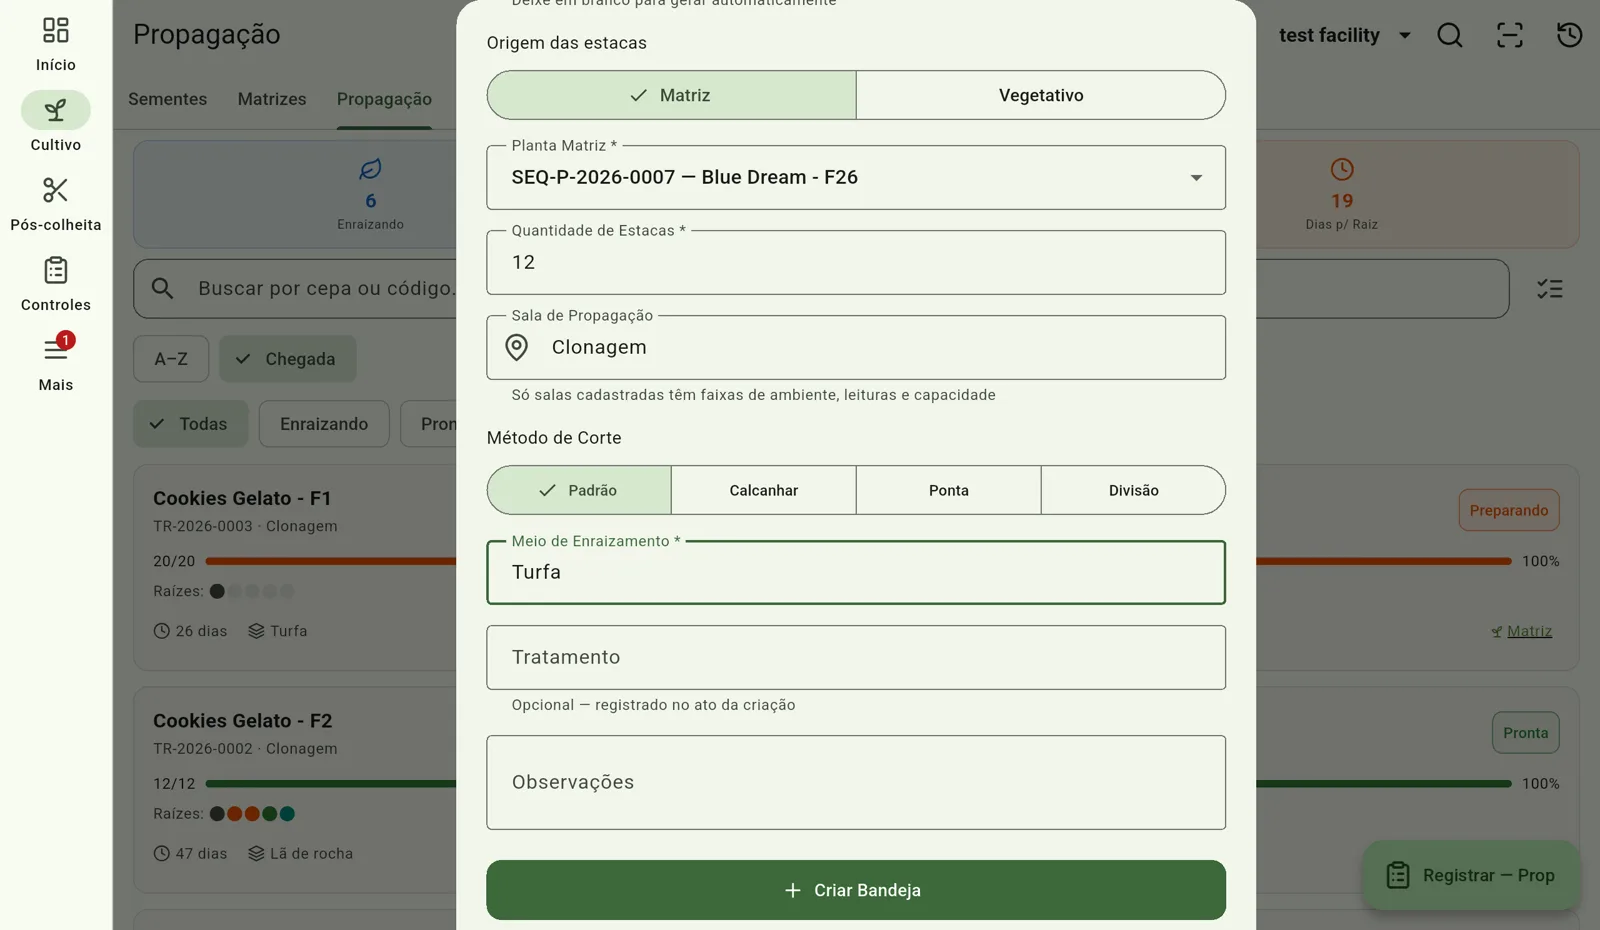The image size is (1600, 930).
Task: Click the location pin in Sala de Propagação
Action: [x=517, y=347]
